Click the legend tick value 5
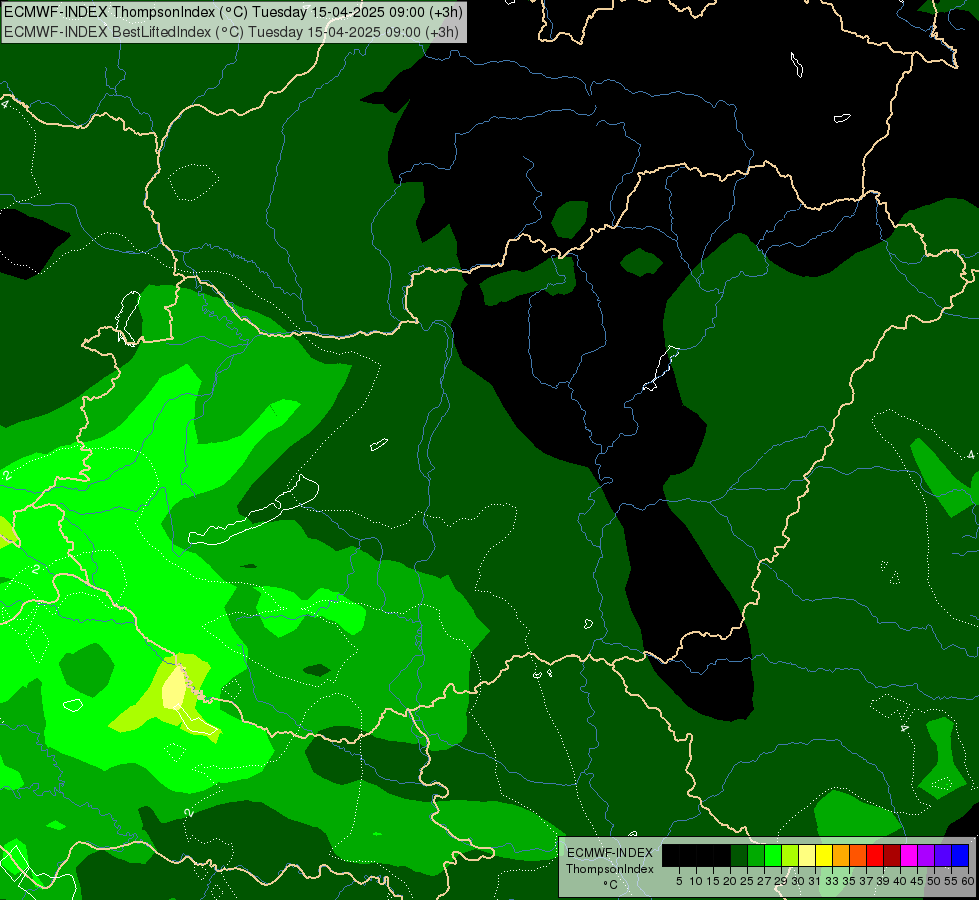This screenshot has width=979, height=900. (679, 881)
